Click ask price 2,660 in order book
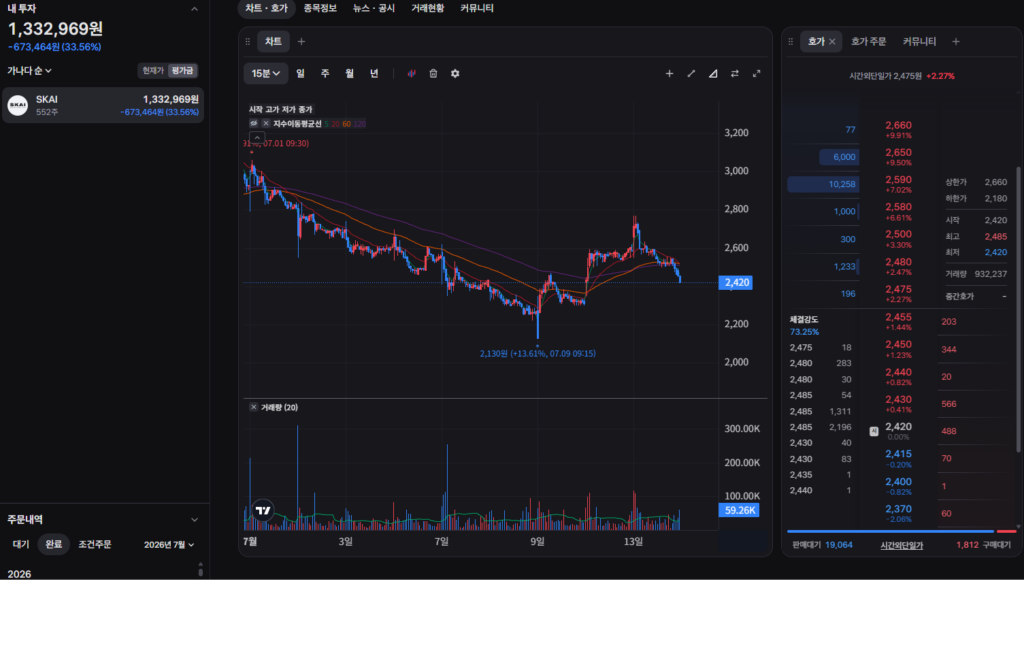1024x660 pixels. pos(899,129)
